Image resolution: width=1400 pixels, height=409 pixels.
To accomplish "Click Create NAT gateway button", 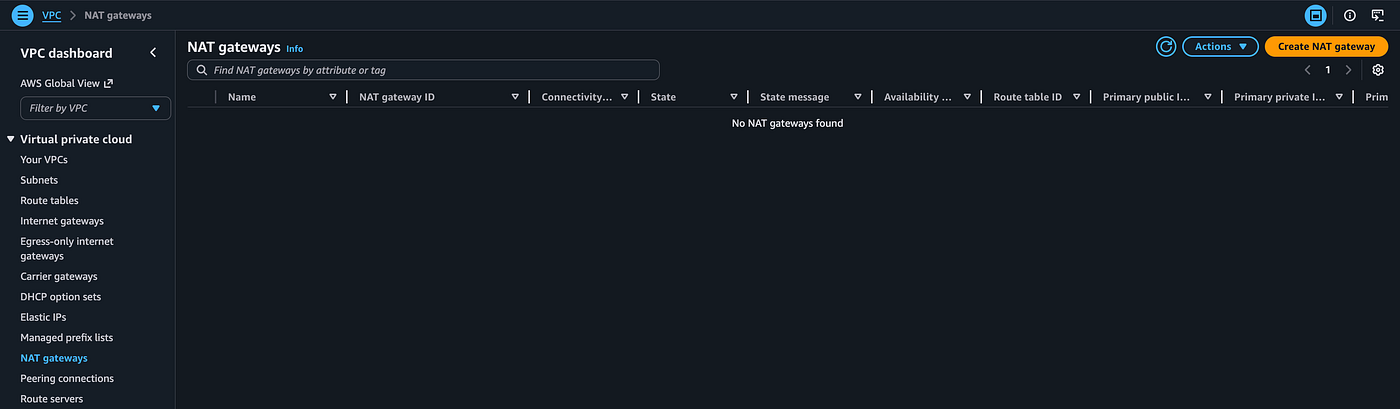I will [1327, 47].
